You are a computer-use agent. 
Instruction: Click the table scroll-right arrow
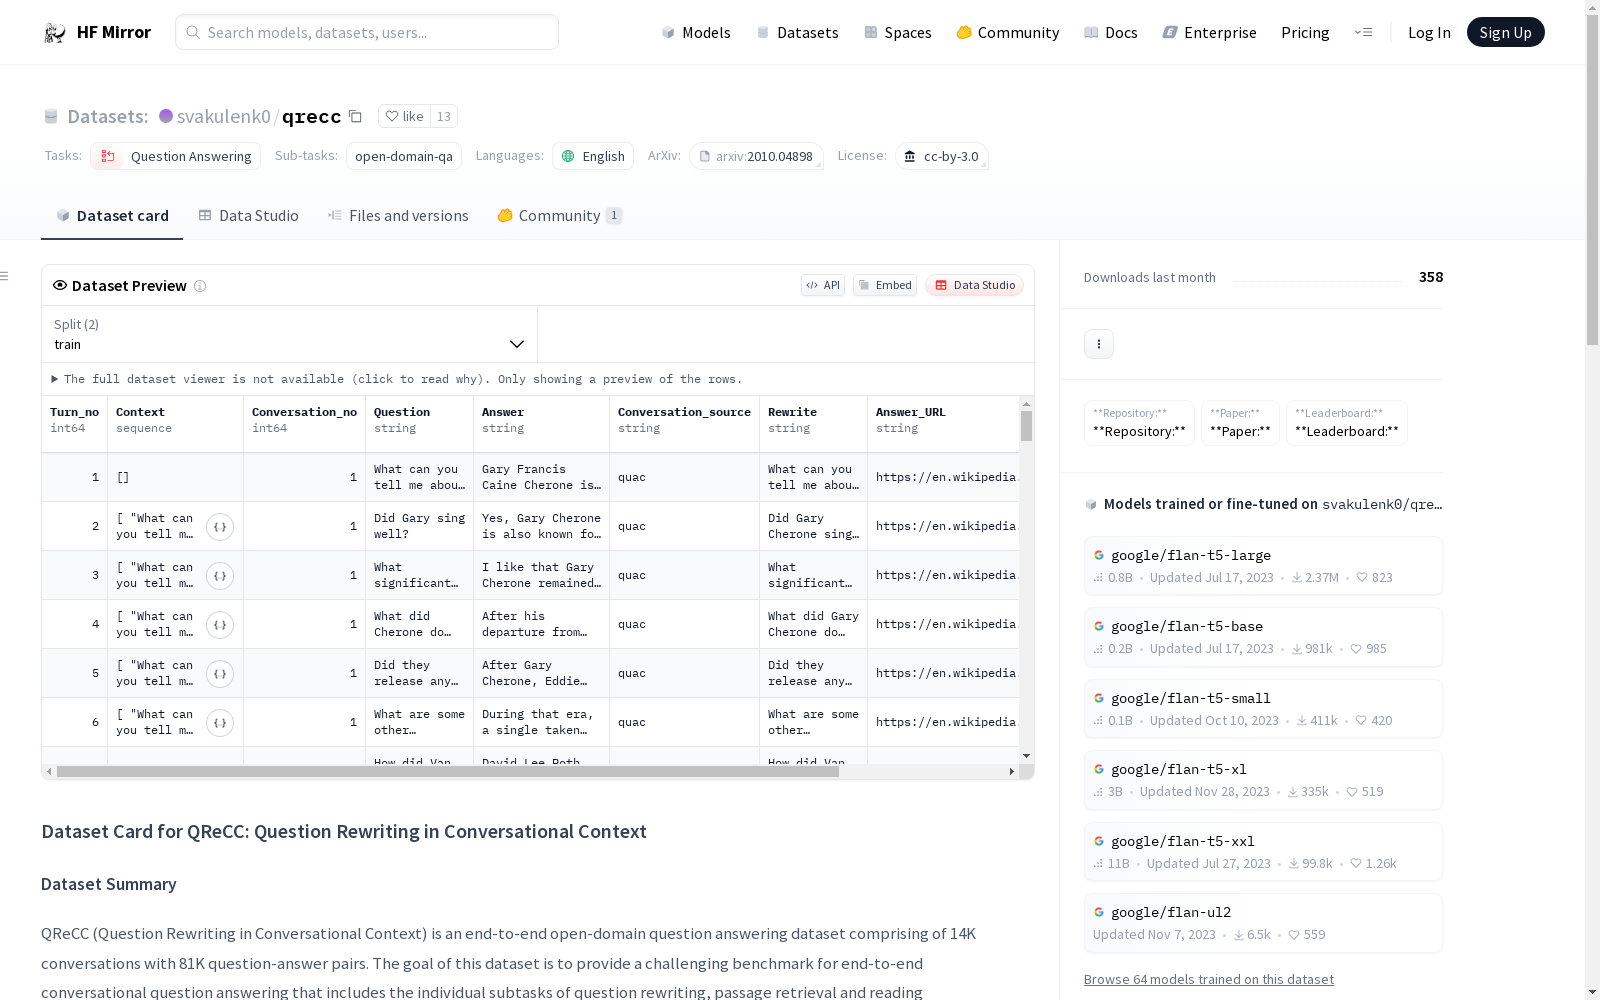click(1012, 772)
